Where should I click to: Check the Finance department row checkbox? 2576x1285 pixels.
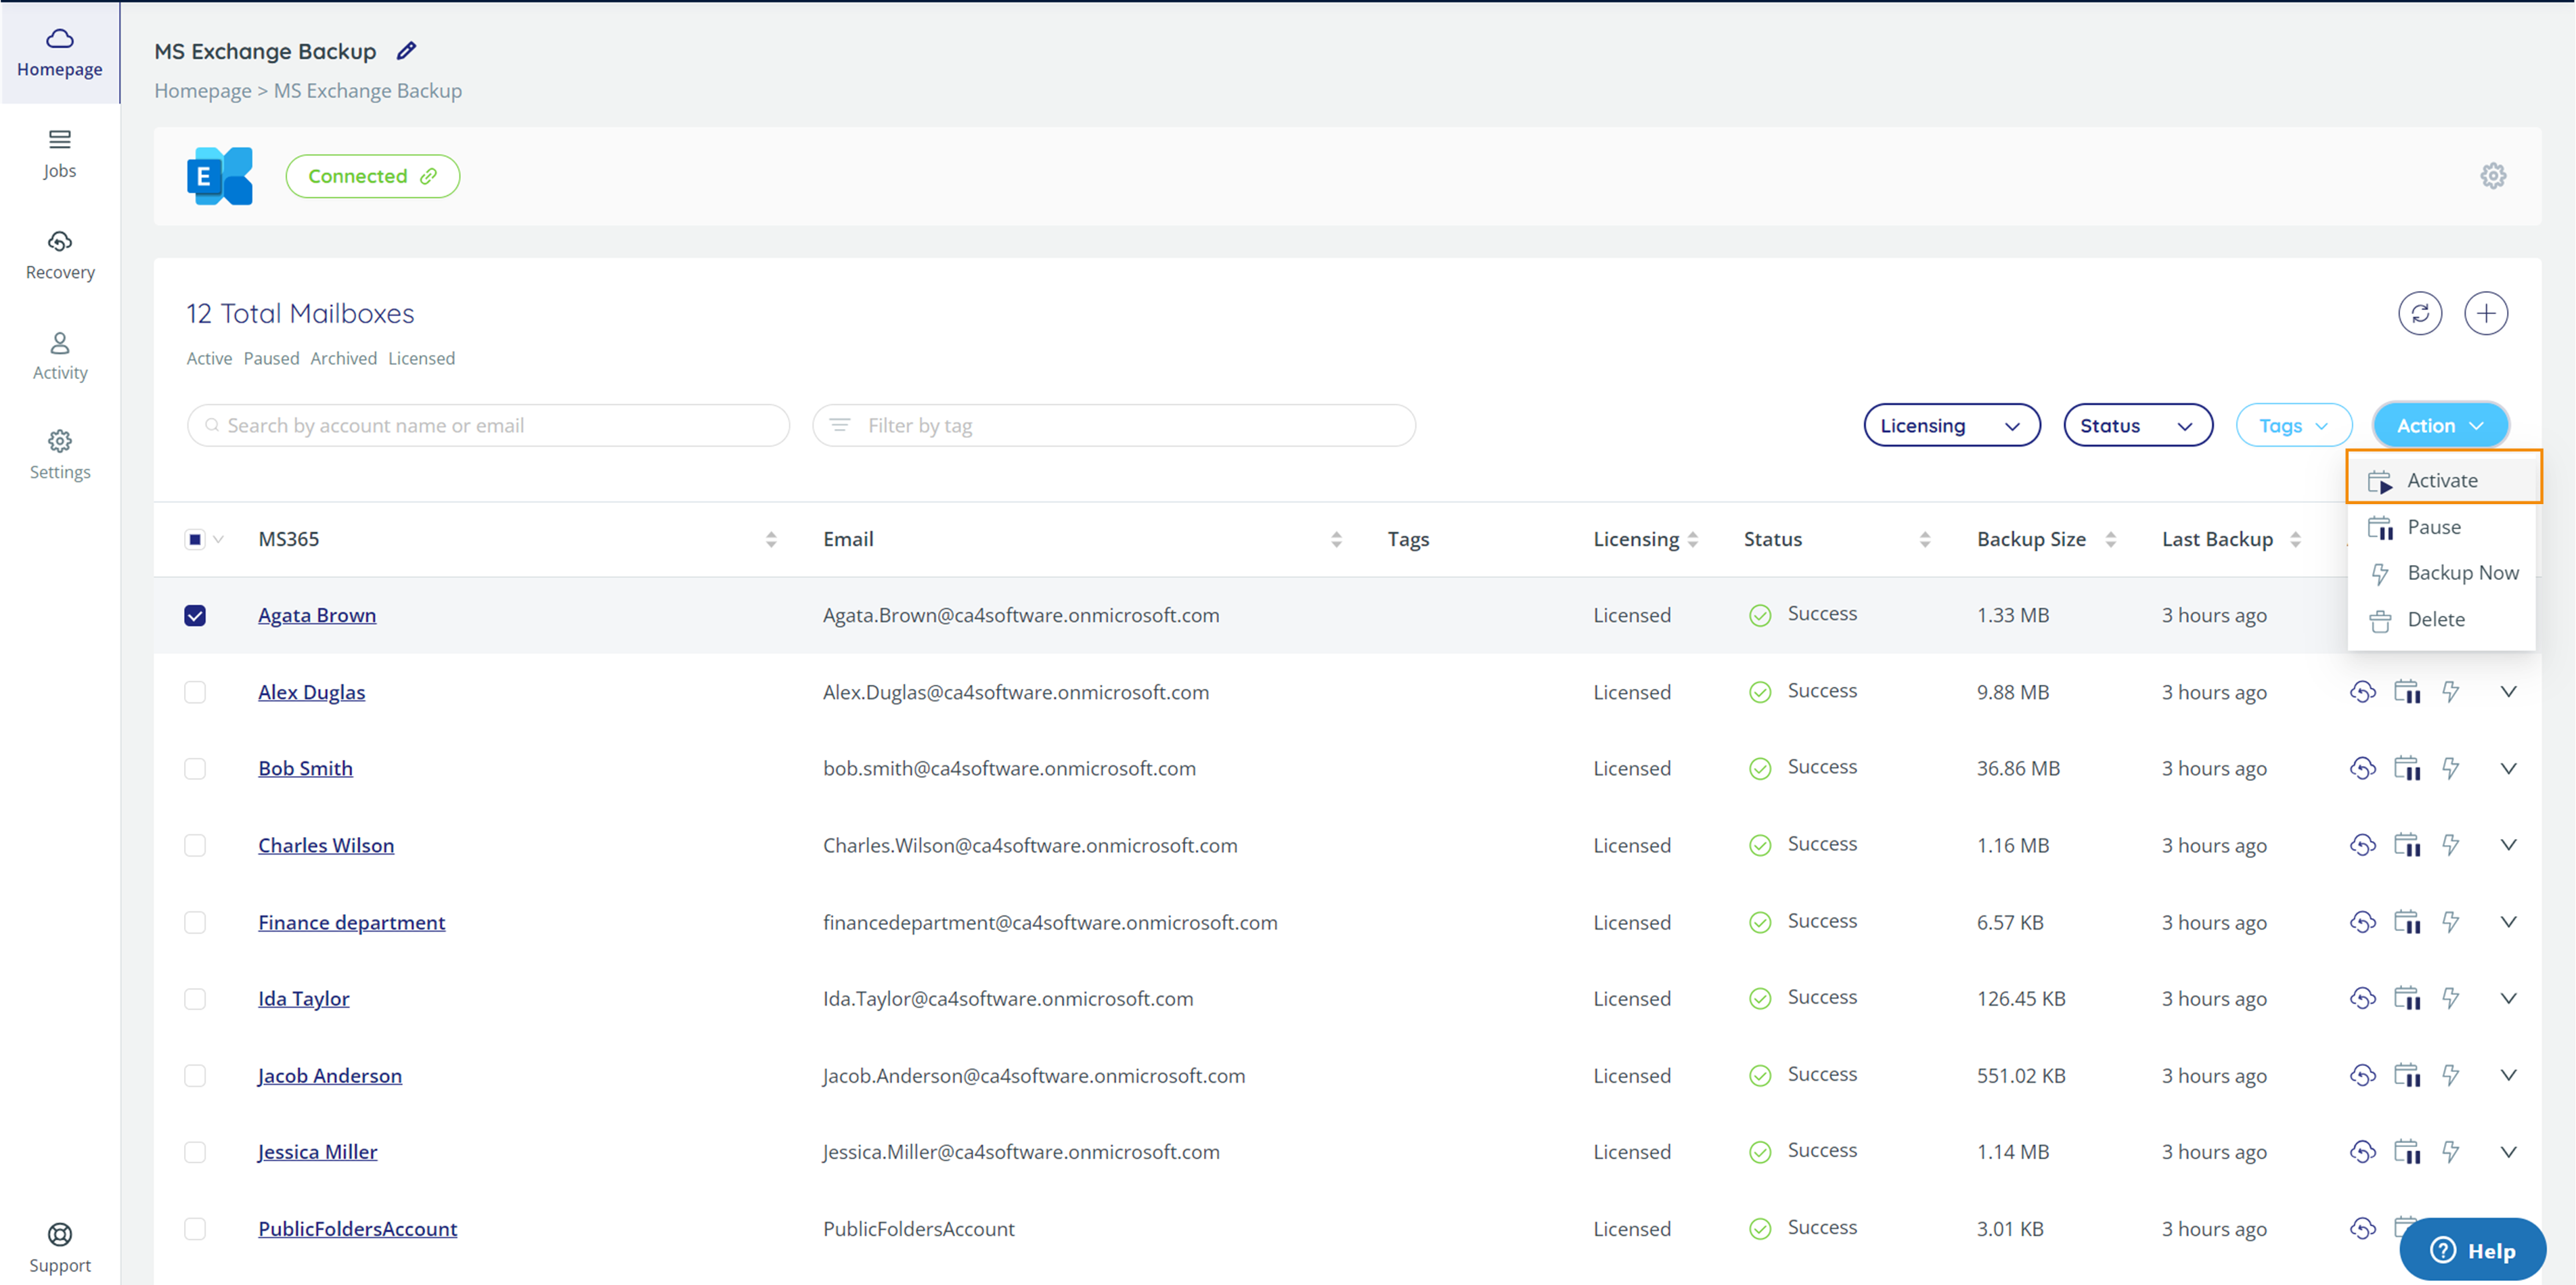[x=195, y=922]
